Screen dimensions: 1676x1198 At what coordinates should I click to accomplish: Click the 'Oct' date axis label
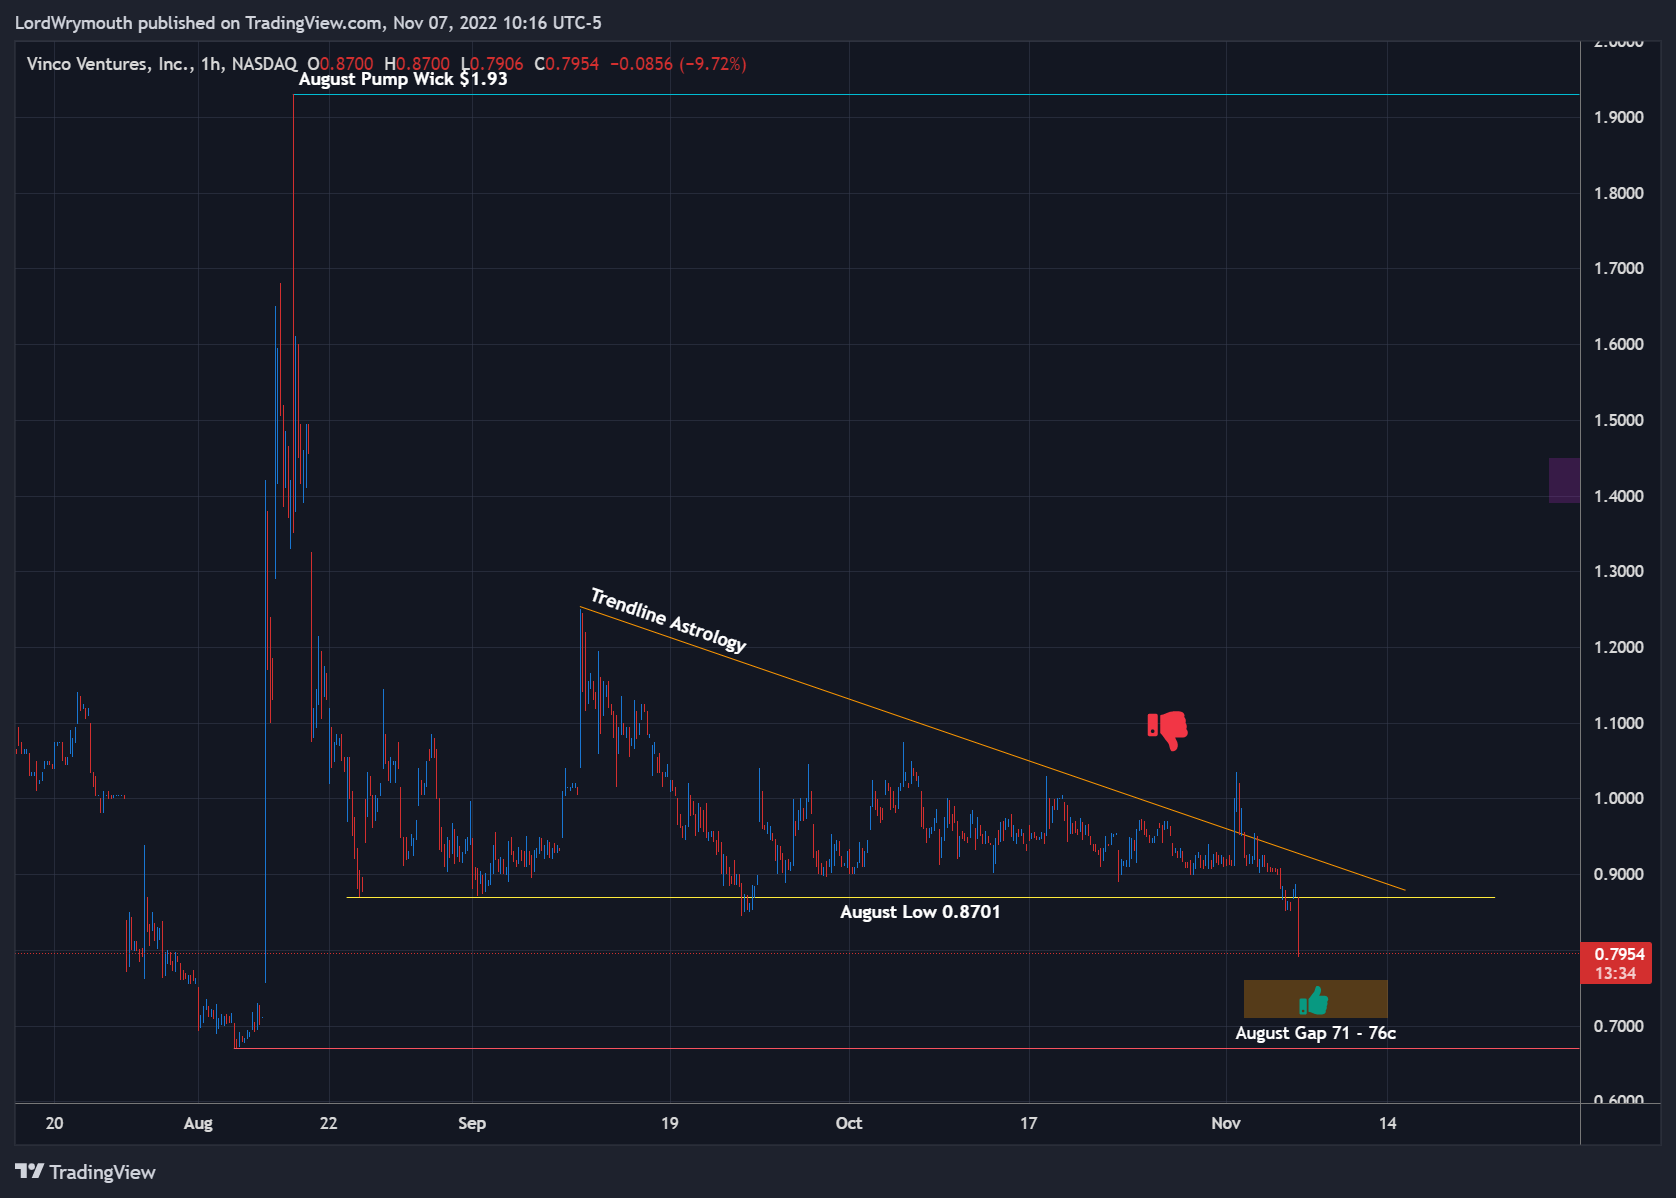[849, 1123]
